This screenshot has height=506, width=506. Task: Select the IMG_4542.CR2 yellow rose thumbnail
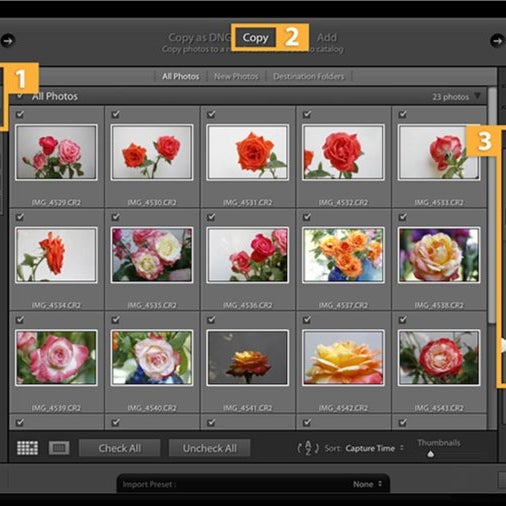click(343, 358)
